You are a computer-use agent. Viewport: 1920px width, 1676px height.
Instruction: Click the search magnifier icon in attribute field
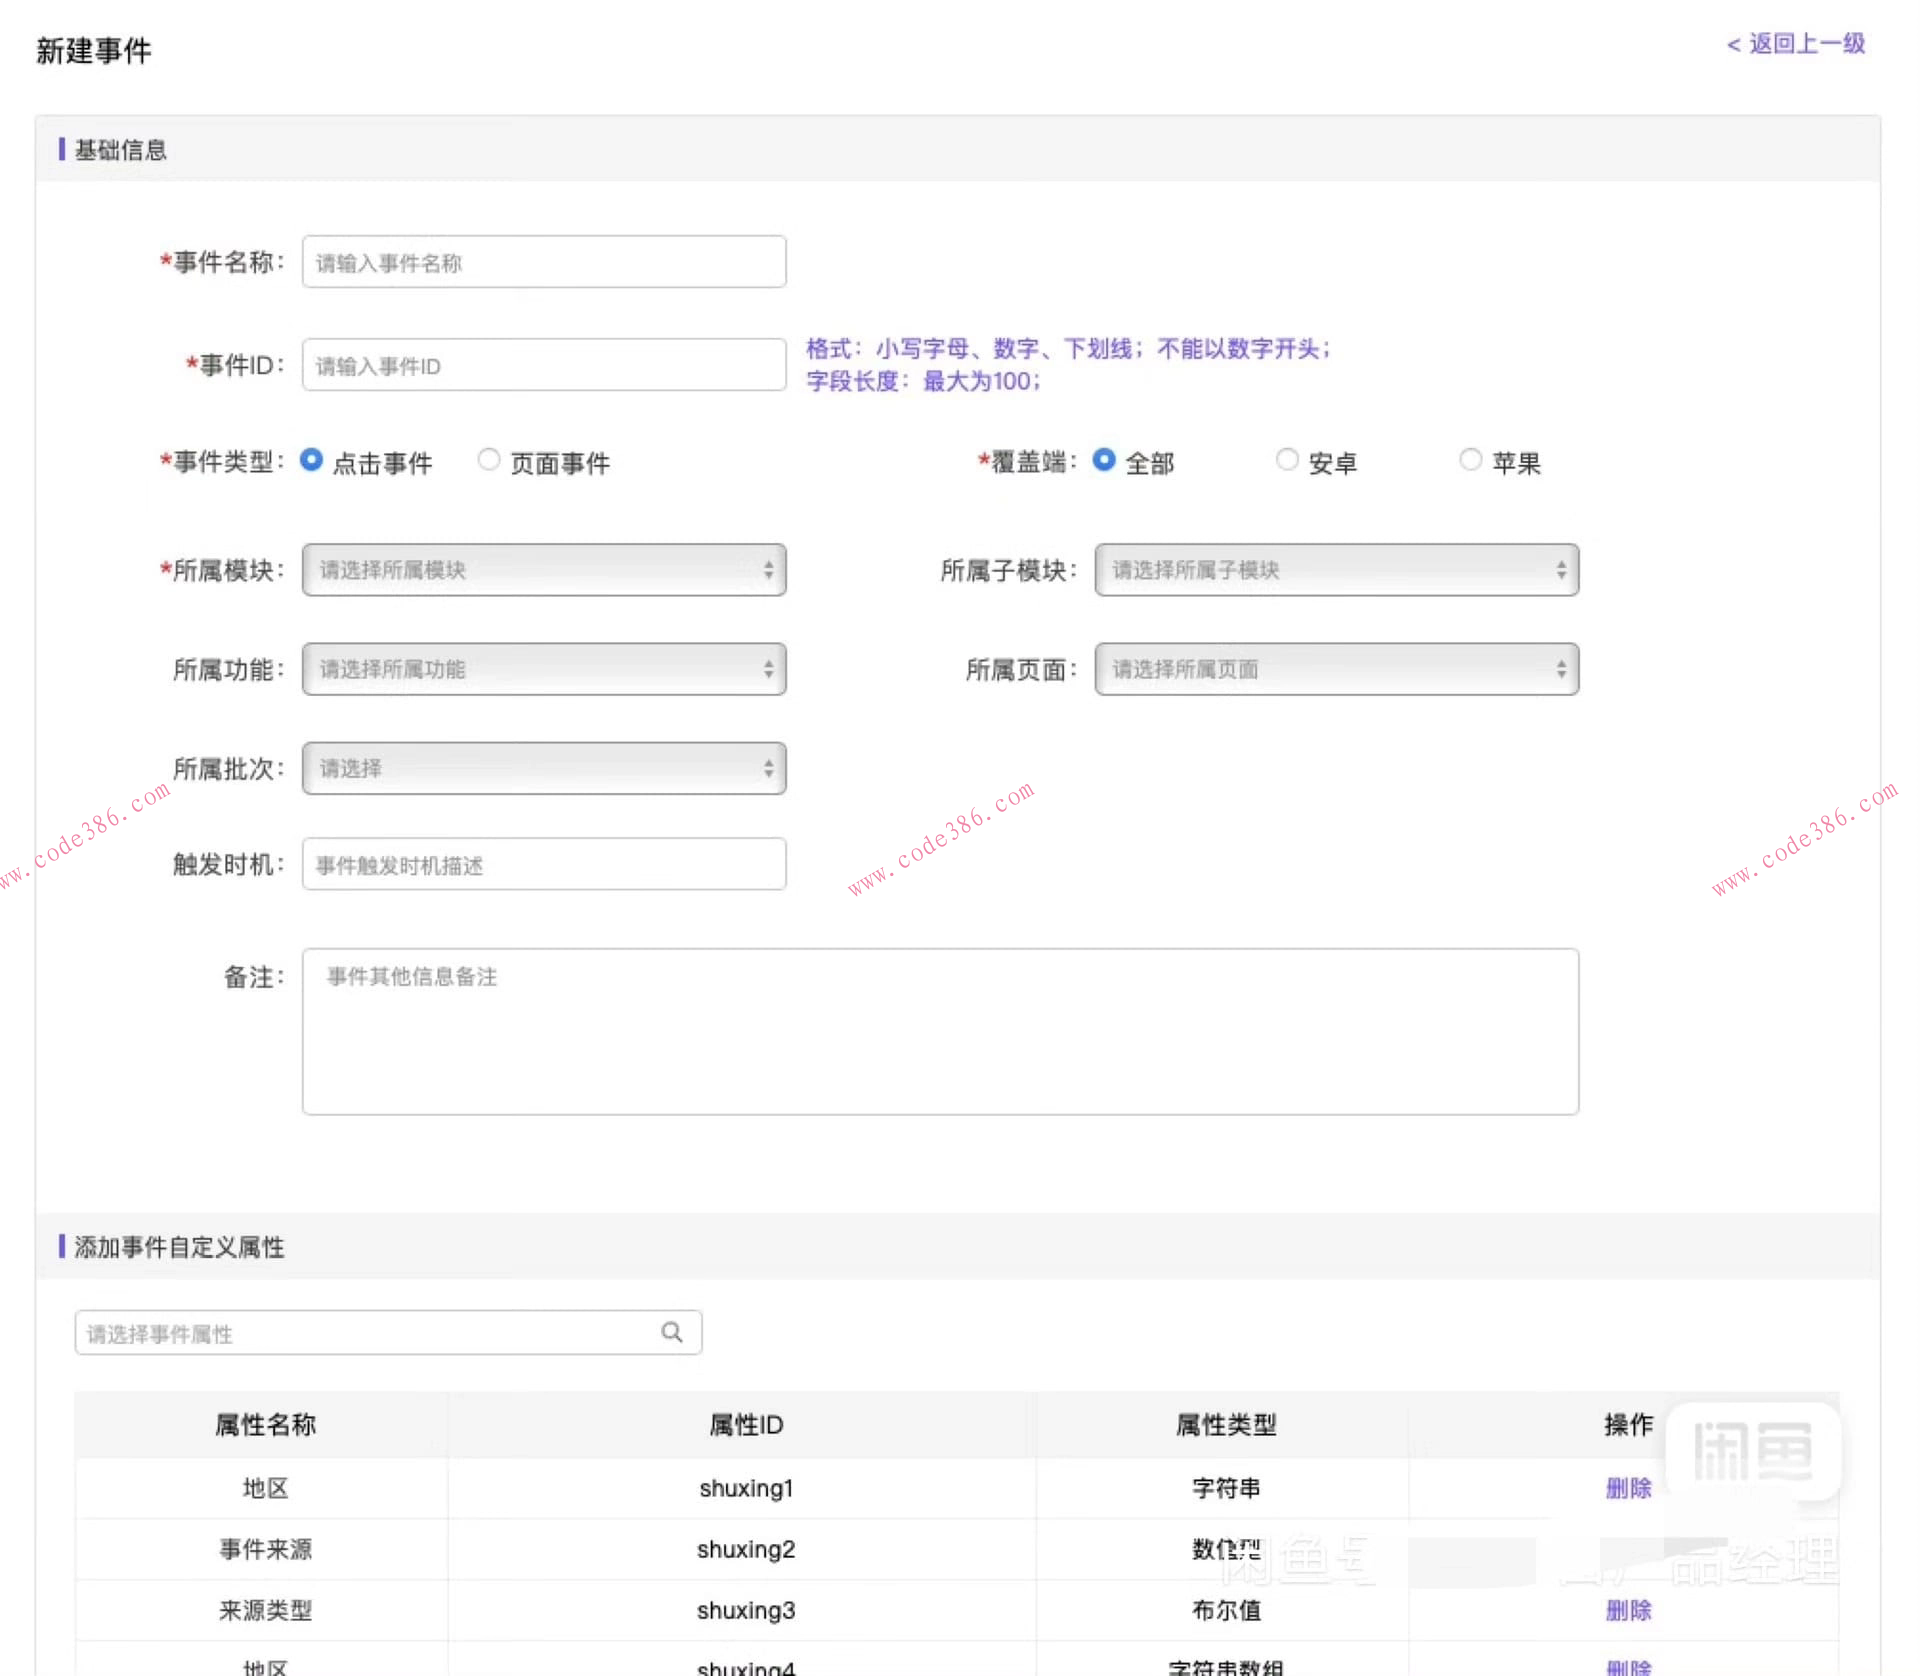672,1332
